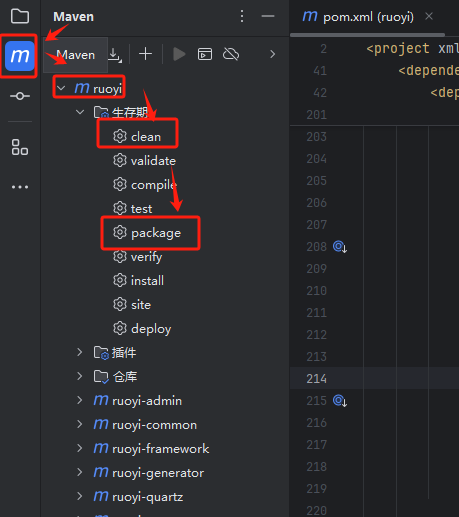Collapse the ruoyi root project node
The height and width of the screenshot is (517, 459).
tap(61, 88)
